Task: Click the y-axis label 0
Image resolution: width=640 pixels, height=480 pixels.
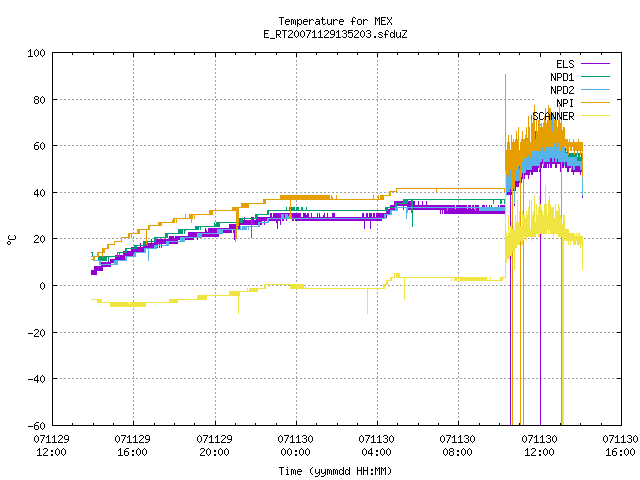Action: point(42,286)
